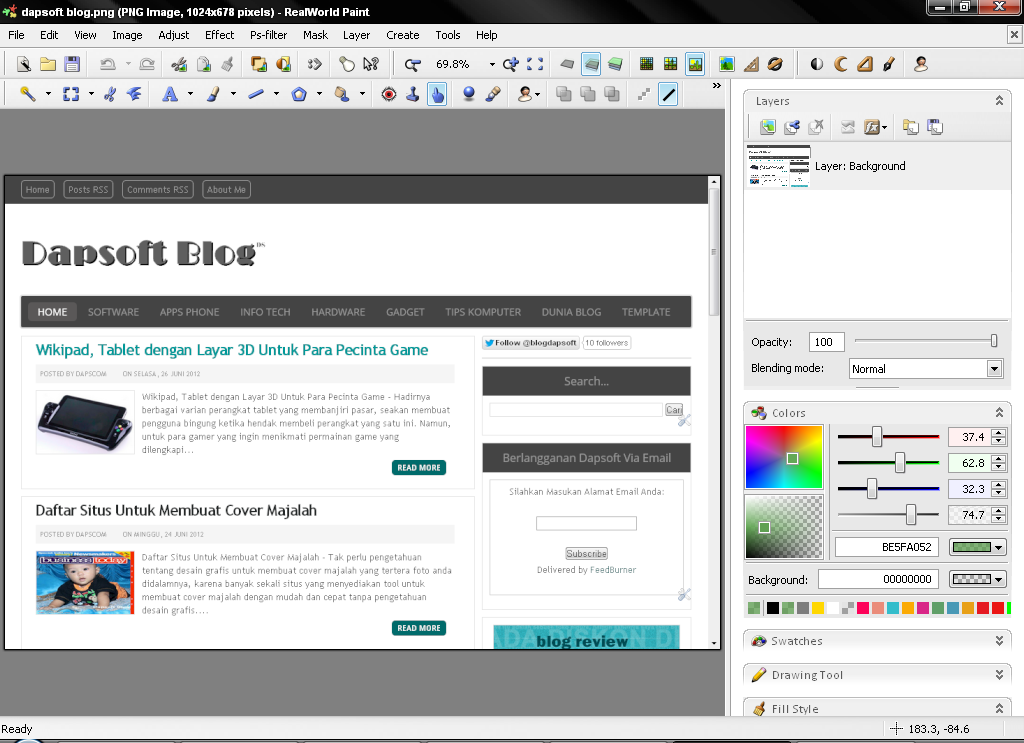Screen dimensions: 1024x743
Task: Open the Mask menu
Action: point(315,35)
